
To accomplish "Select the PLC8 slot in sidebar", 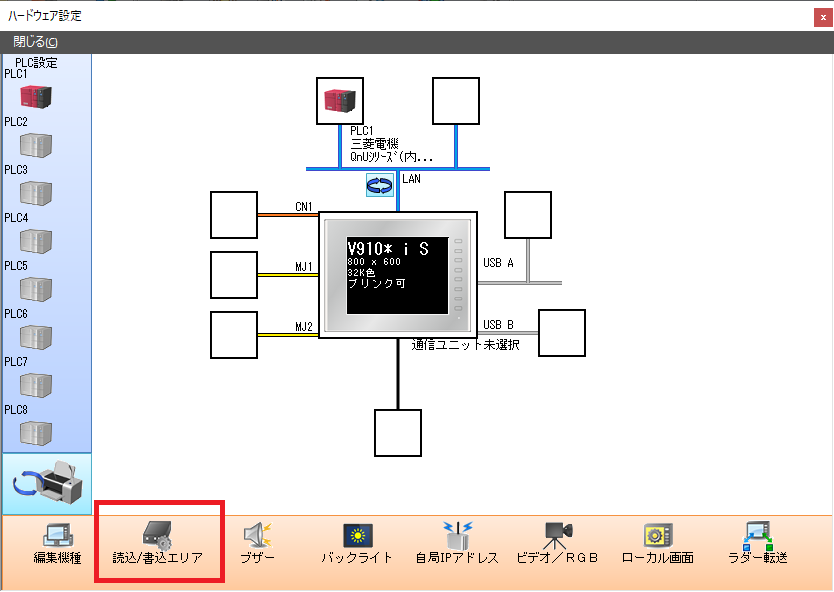I will (x=36, y=432).
